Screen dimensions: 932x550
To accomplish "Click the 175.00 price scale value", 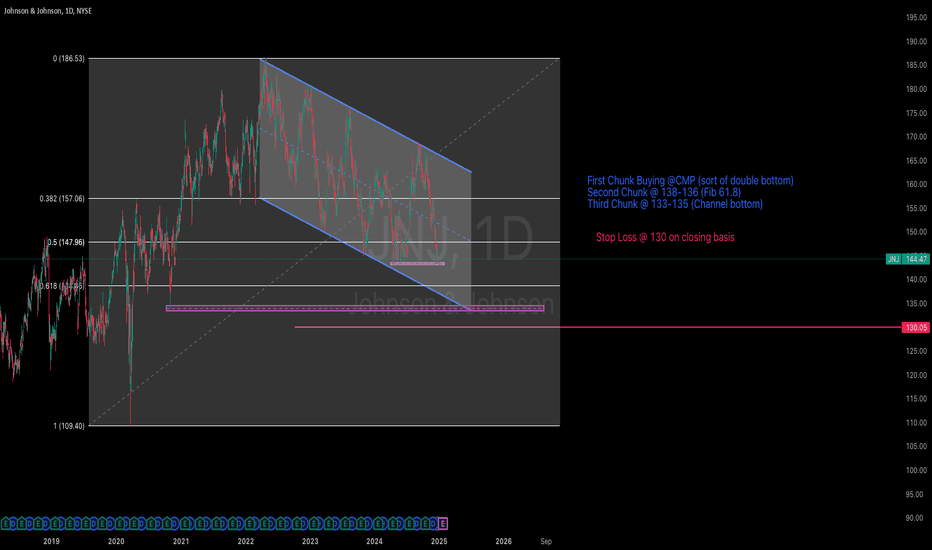I will [x=916, y=113].
